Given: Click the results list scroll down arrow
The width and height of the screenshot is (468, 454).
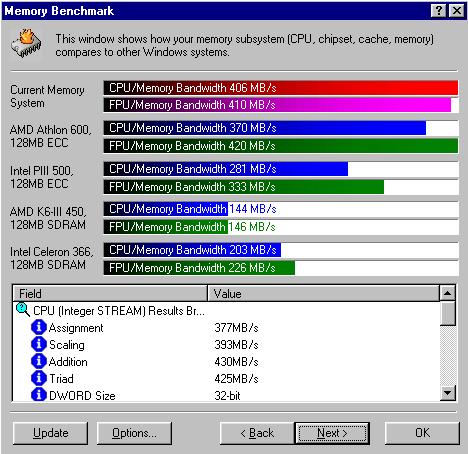Looking at the screenshot, I should tap(447, 393).
